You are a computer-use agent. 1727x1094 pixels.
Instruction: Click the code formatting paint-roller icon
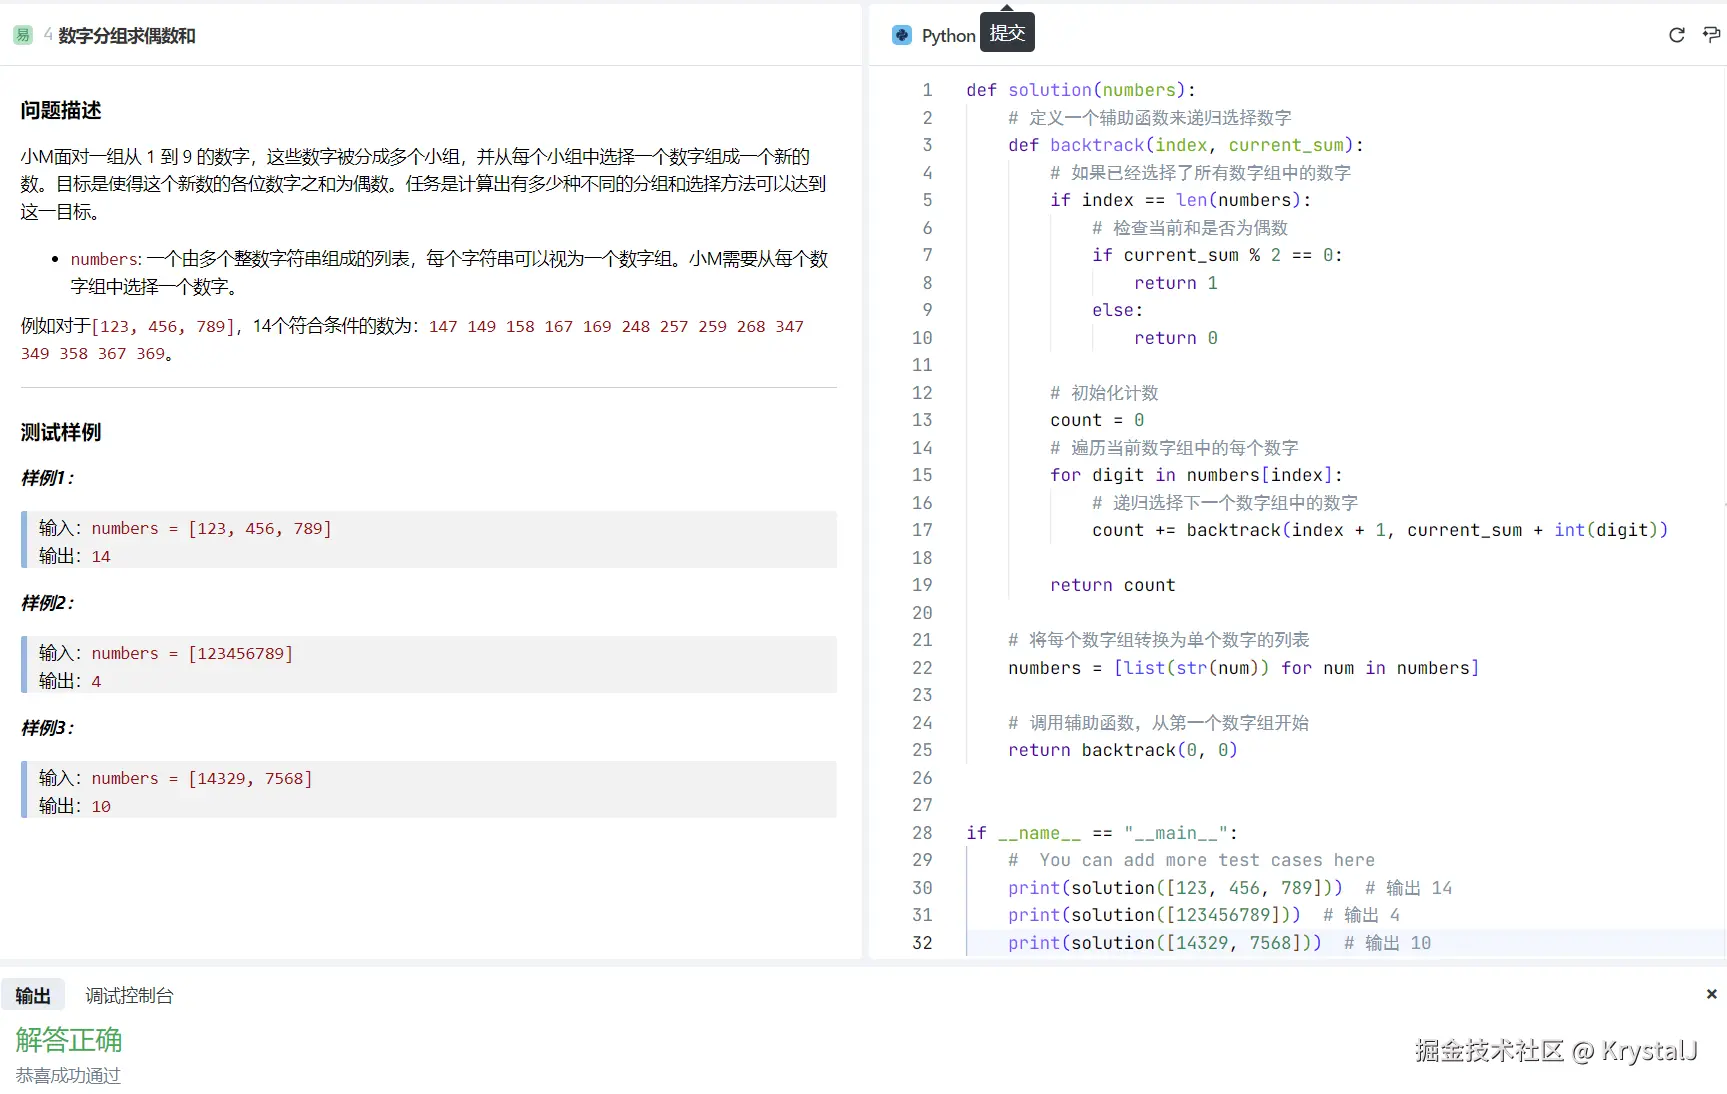tap(1712, 35)
